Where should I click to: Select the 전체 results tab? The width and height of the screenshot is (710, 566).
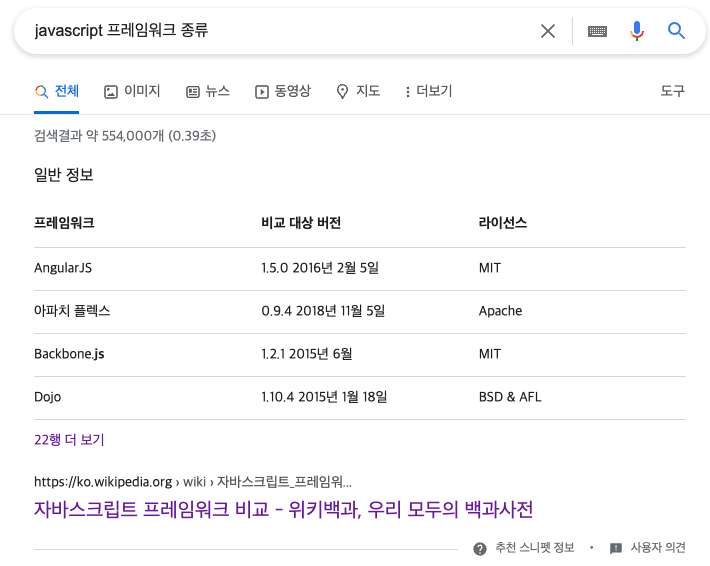coord(57,91)
